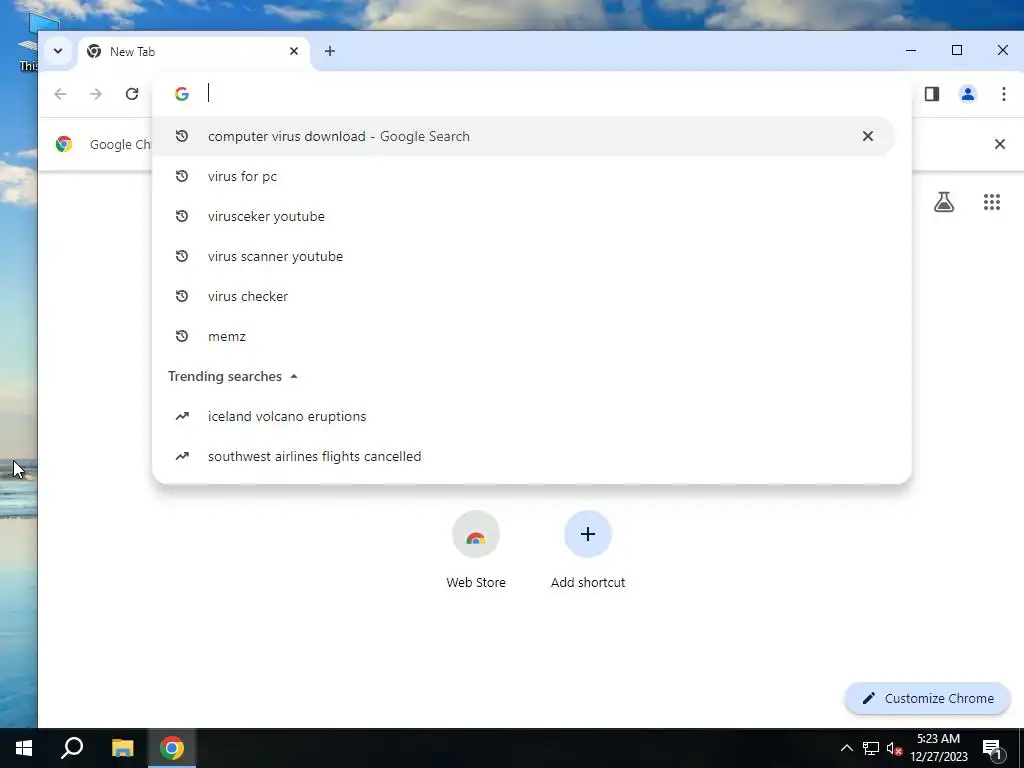Open the Google apps grid
The image size is (1024, 768).
[x=992, y=202]
